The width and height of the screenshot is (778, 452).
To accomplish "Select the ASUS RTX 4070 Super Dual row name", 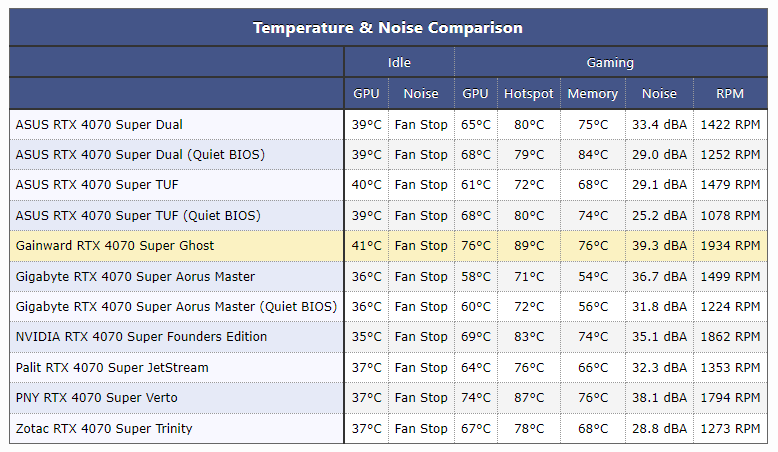I will tap(99, 125).
